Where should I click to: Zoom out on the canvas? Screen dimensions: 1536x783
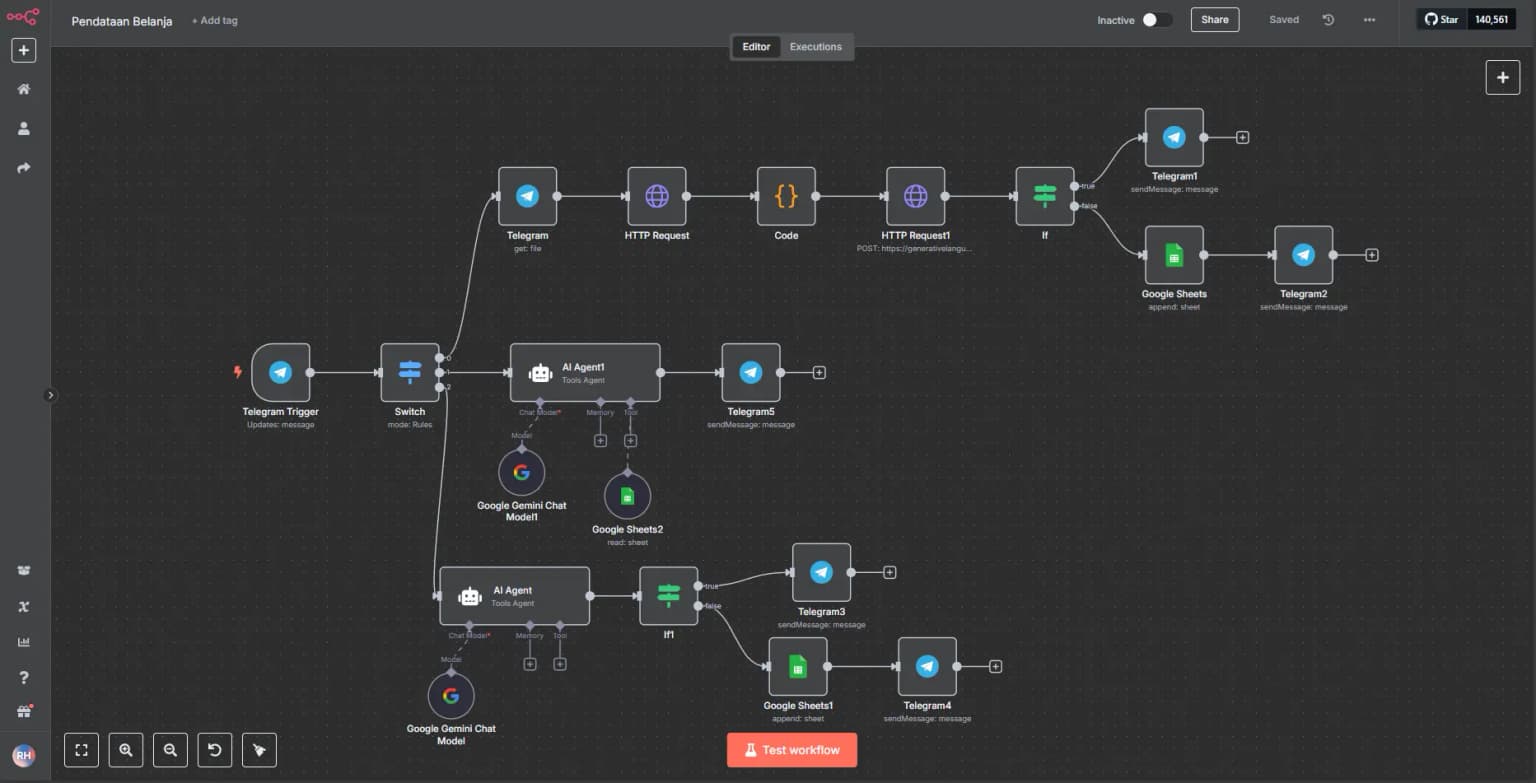coord(170,750)
